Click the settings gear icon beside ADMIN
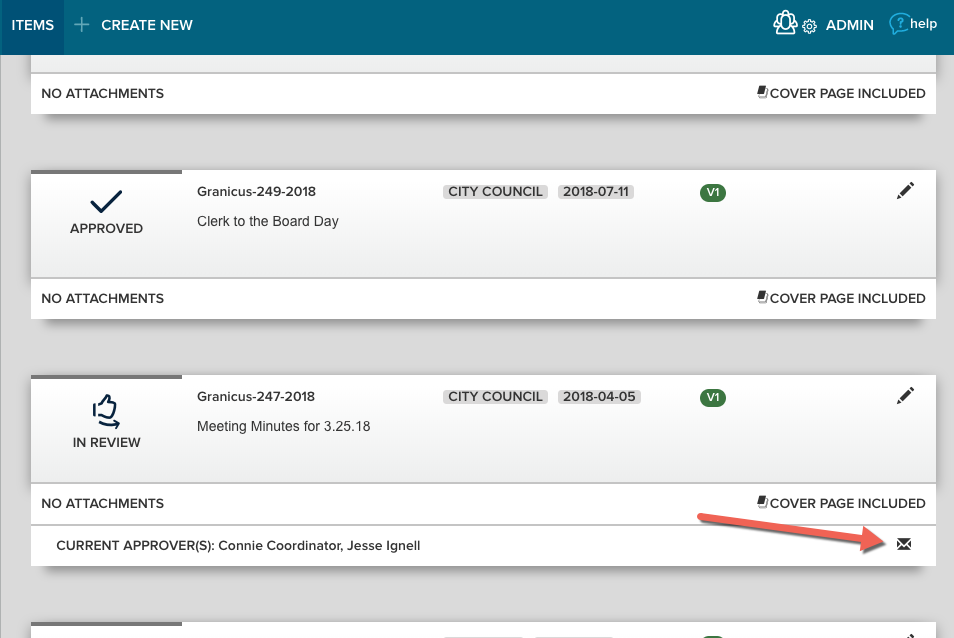Screen dimensions: 954x638 [810, 27]
